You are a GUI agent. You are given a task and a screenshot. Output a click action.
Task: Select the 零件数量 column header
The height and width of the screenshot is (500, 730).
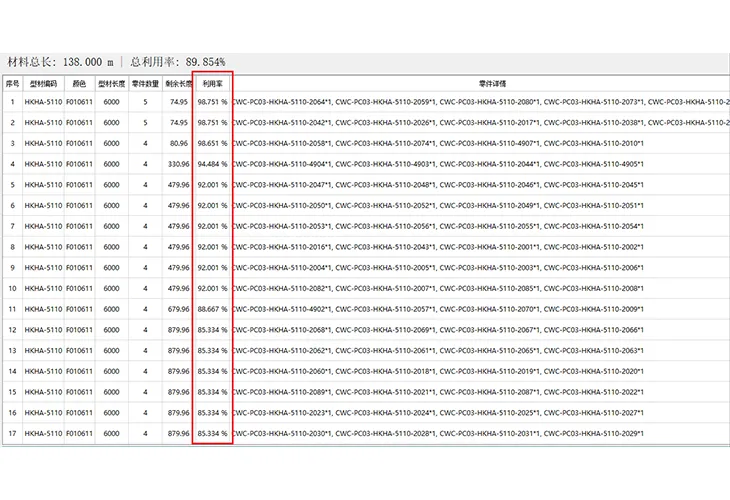pyautogui.click(x=145, y=84)
